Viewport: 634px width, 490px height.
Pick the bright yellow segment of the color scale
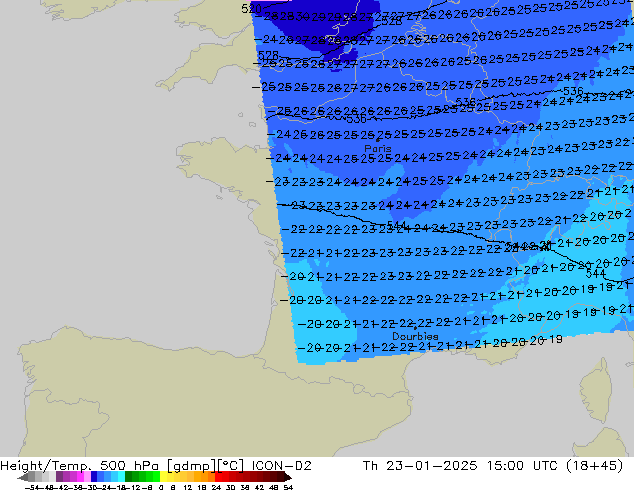(x=163, y=477)
